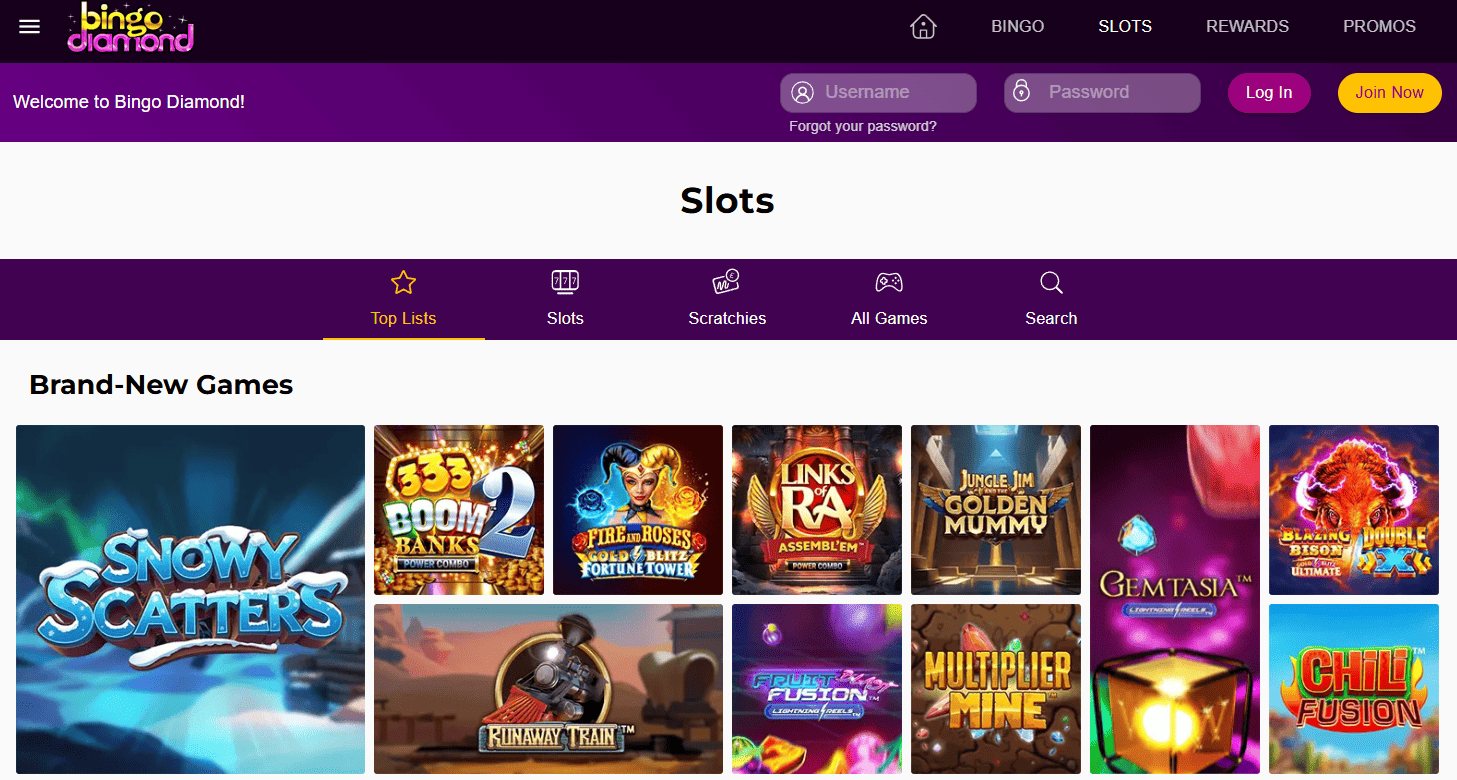Image resolution: width=1457 pixels, height=780 pixels.
Task: Click the Bingo Diamond logo
Action: (x=130, y=29)
